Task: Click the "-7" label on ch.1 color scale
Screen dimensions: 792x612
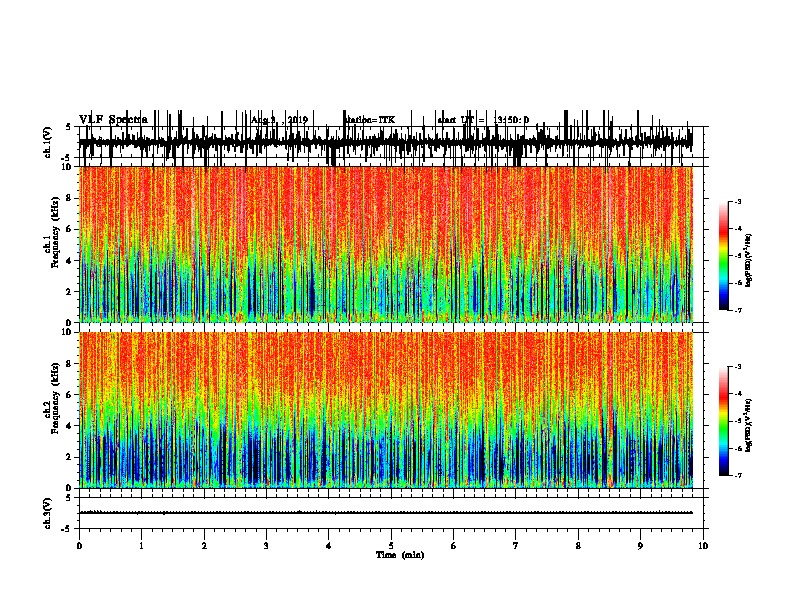Action: coord(738,310)
